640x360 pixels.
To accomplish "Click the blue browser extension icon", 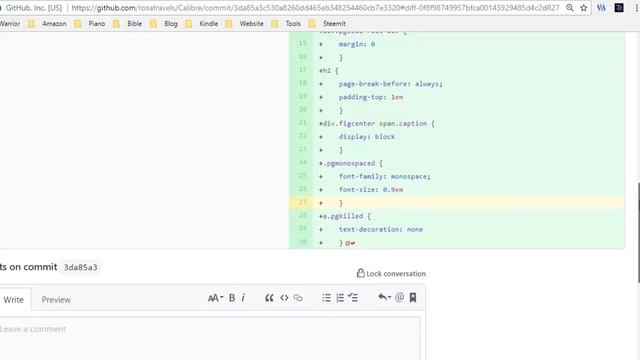I will pyautogui.click(x=601, y=8).
